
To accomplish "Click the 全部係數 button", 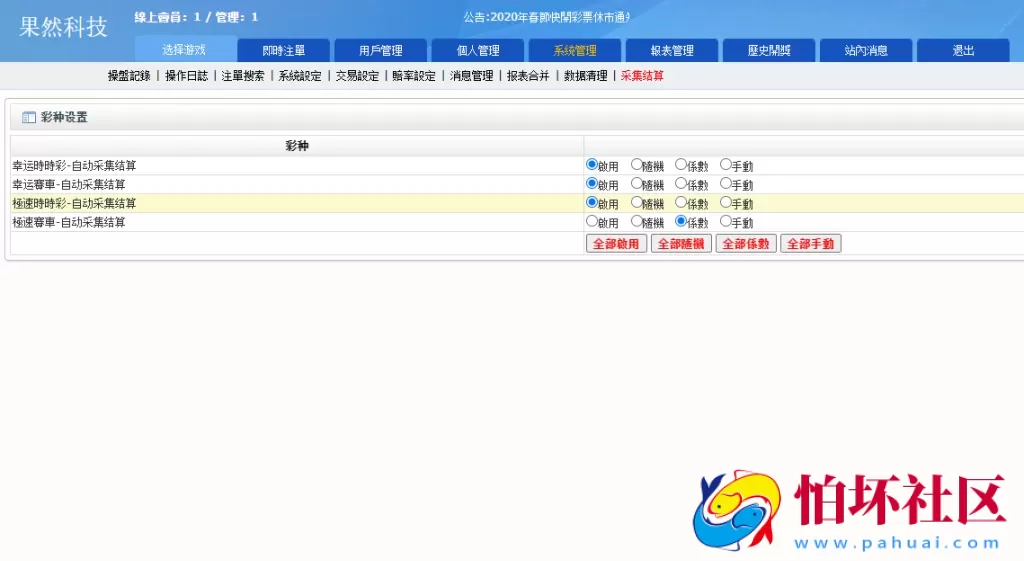I will [x=746, y=244].
